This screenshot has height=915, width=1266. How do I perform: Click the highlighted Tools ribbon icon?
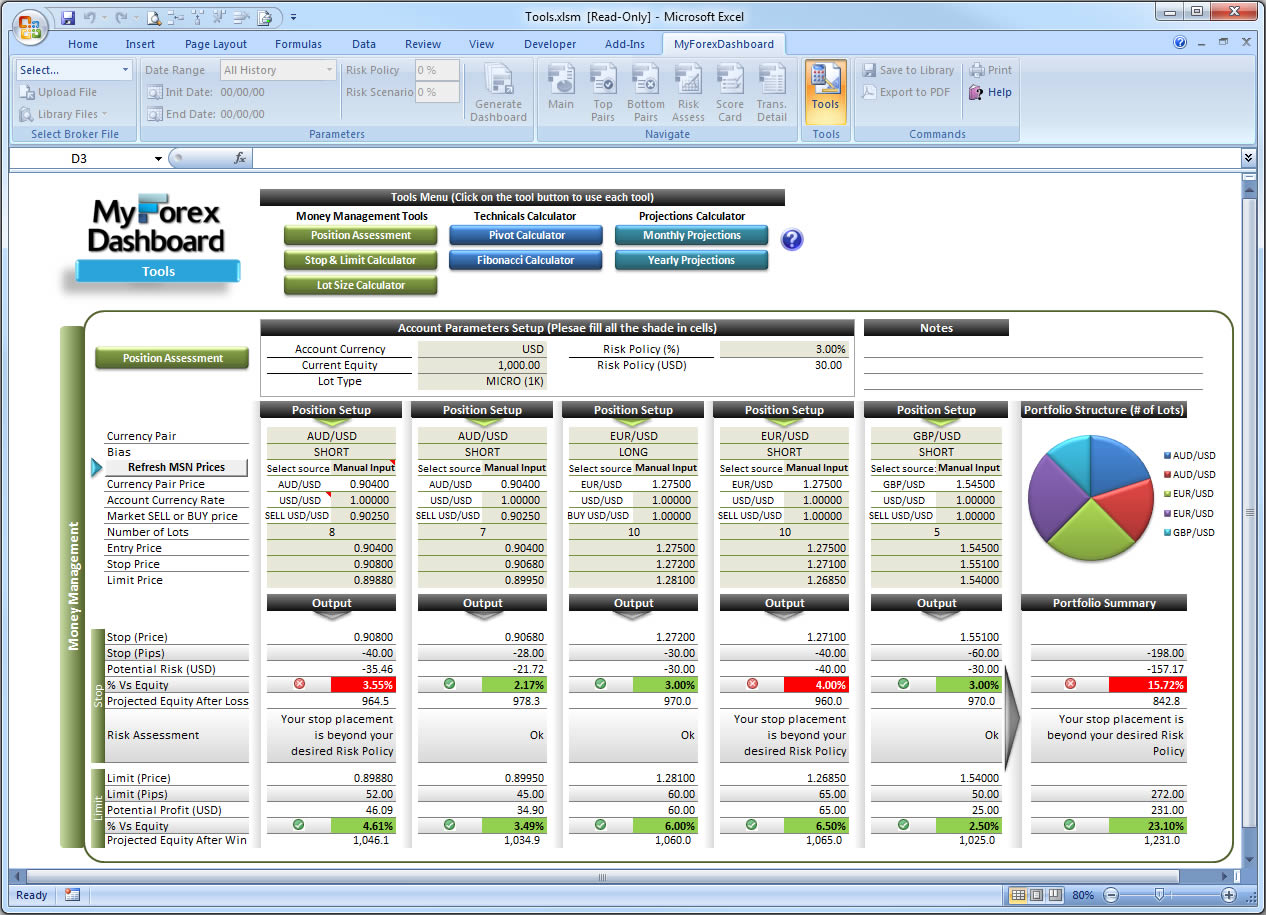[x=826, y=92]
